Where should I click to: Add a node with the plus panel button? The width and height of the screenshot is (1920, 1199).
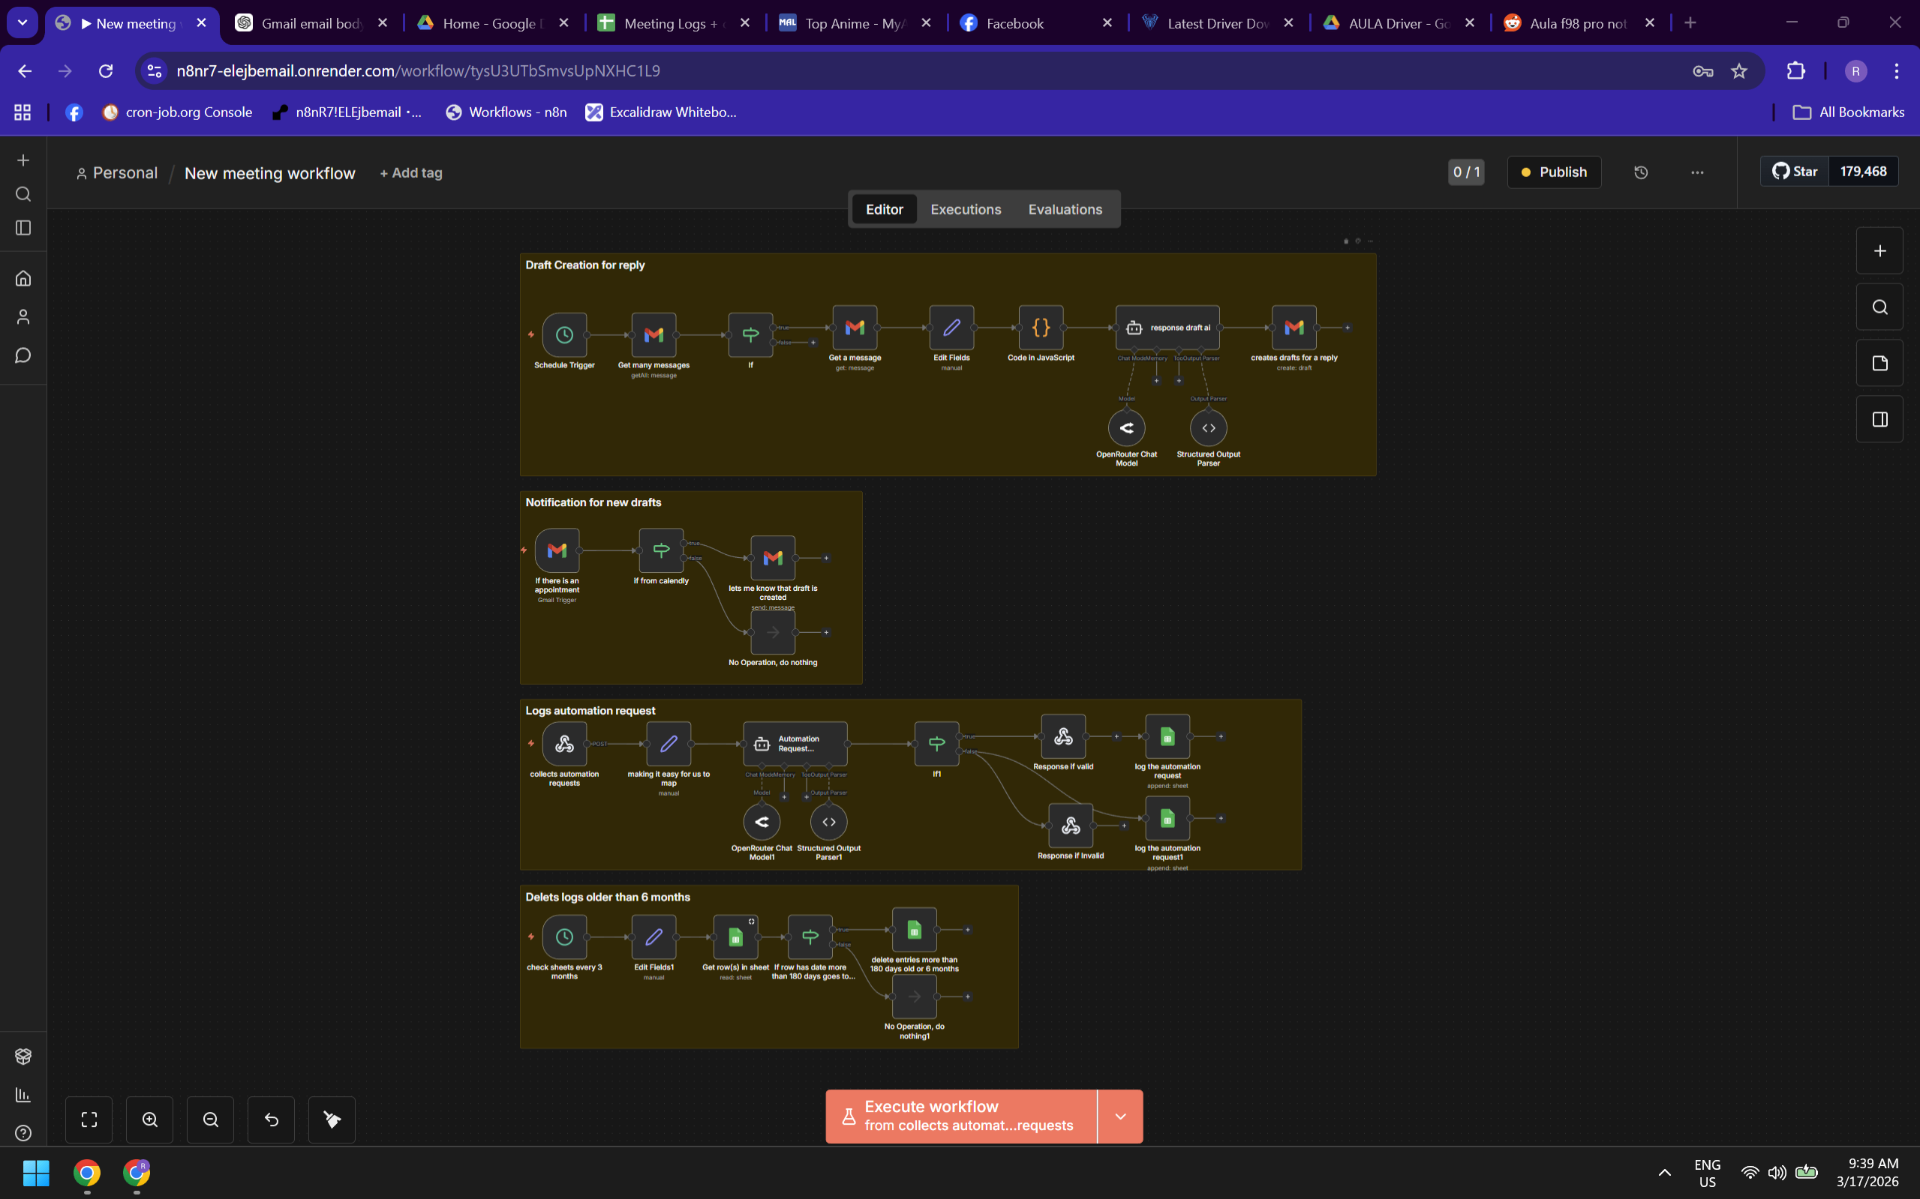pyautogui.click(x=1879, y=251)
